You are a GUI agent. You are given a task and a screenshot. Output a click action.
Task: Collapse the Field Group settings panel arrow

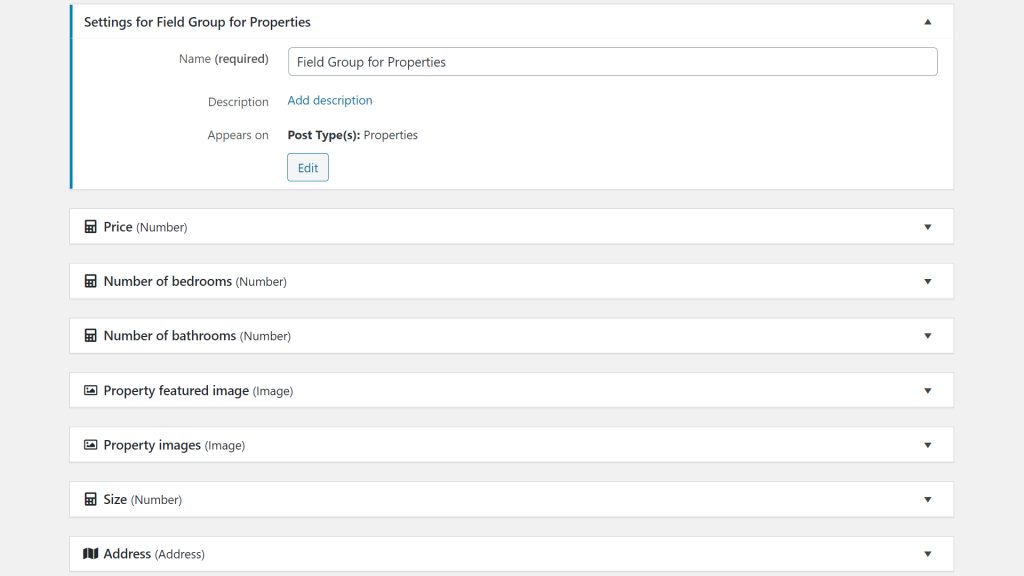927,22
